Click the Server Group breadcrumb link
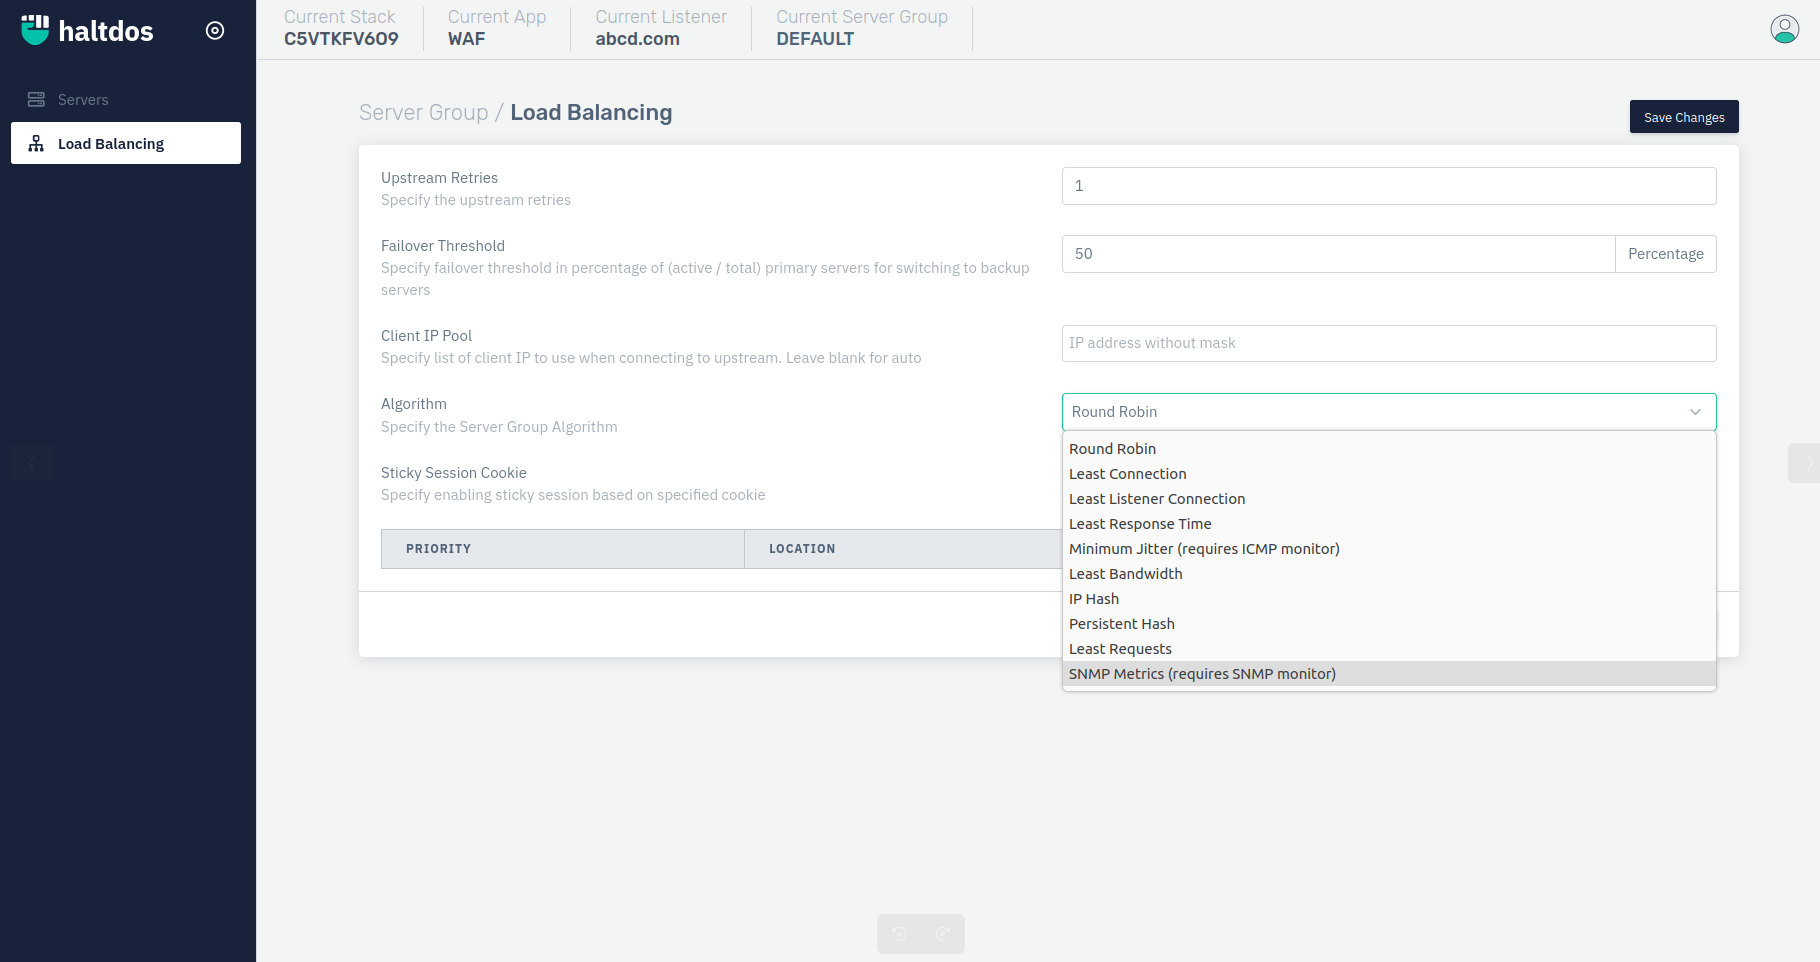This screenshot has width=1820, height=962. coord(424,112)
